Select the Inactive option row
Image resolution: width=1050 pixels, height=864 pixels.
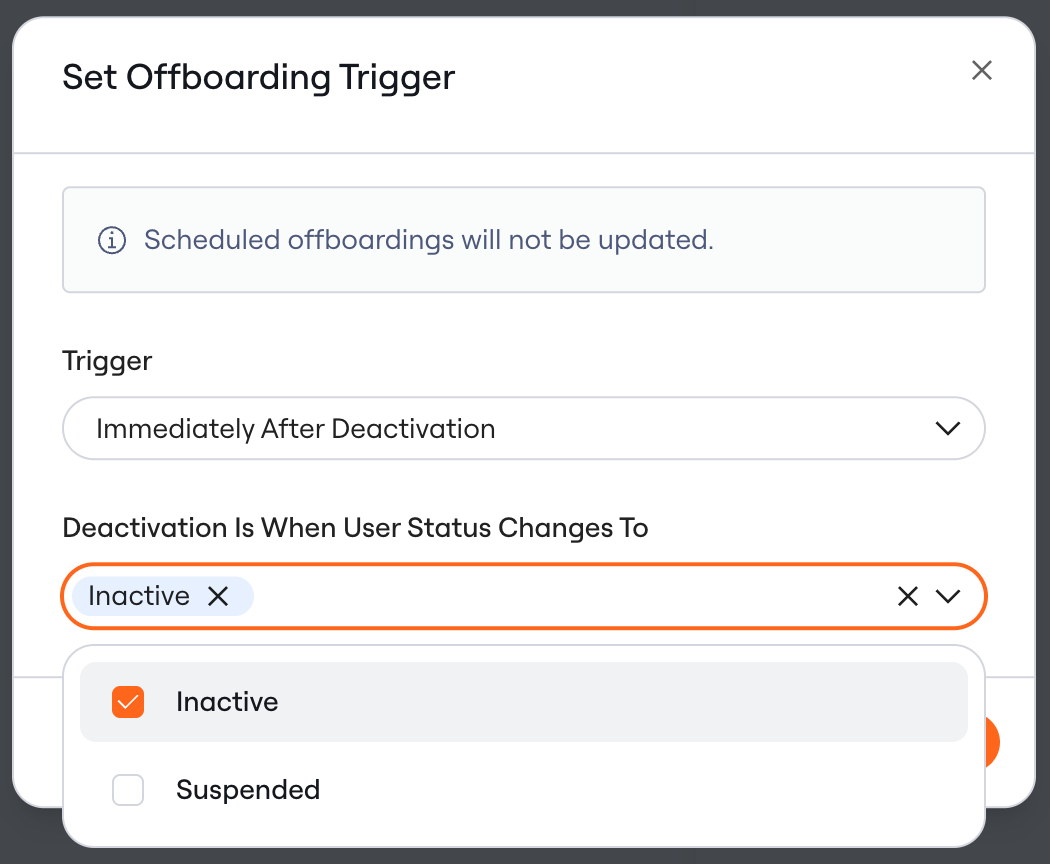click(524, 702)
